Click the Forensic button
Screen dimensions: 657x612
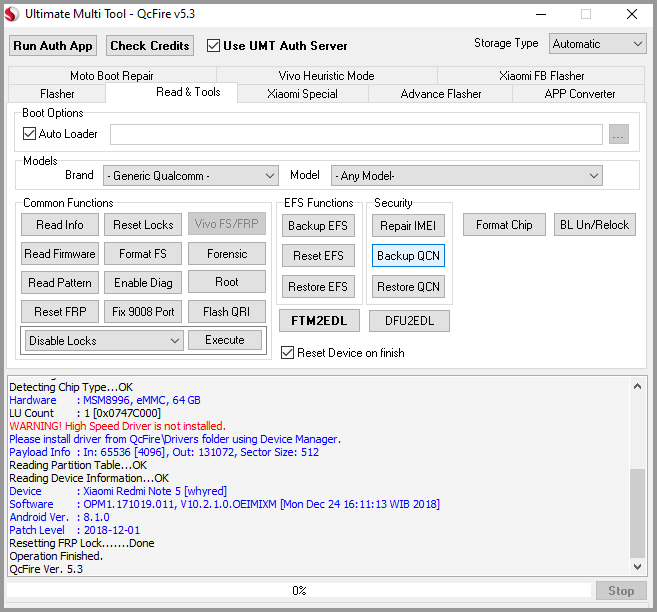(227, 254)
